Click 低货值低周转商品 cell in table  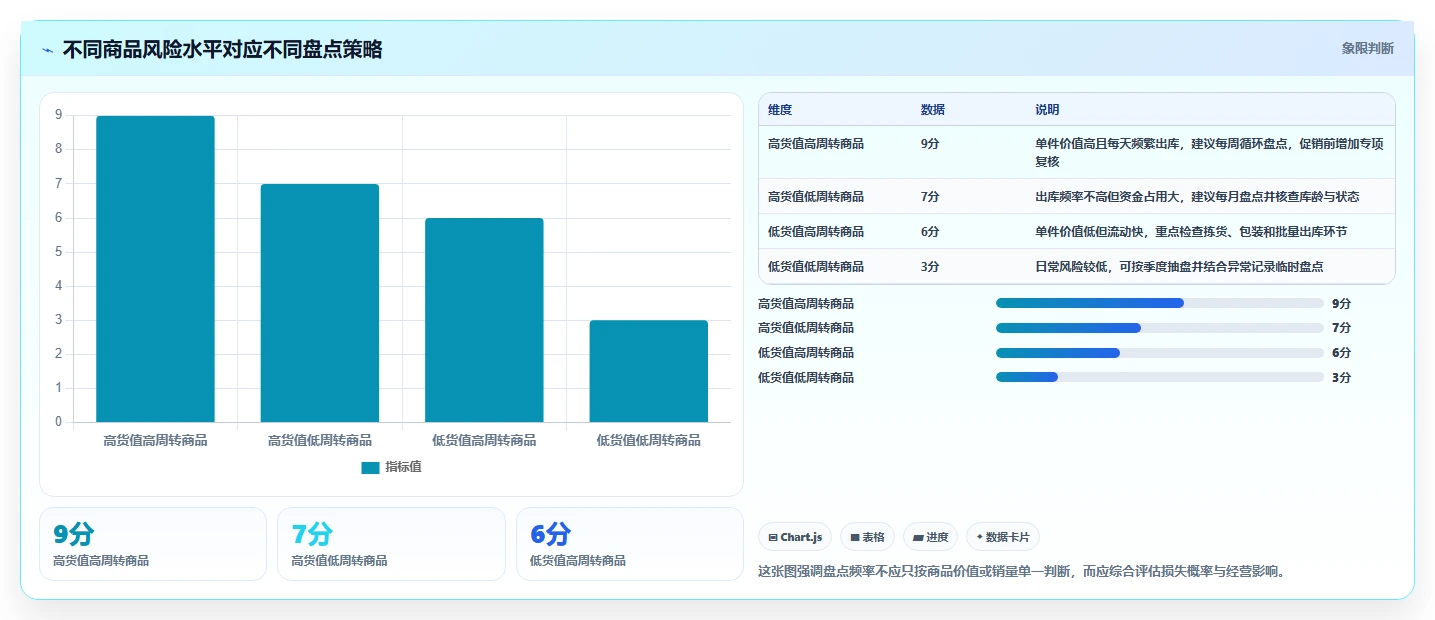(816, 267)
